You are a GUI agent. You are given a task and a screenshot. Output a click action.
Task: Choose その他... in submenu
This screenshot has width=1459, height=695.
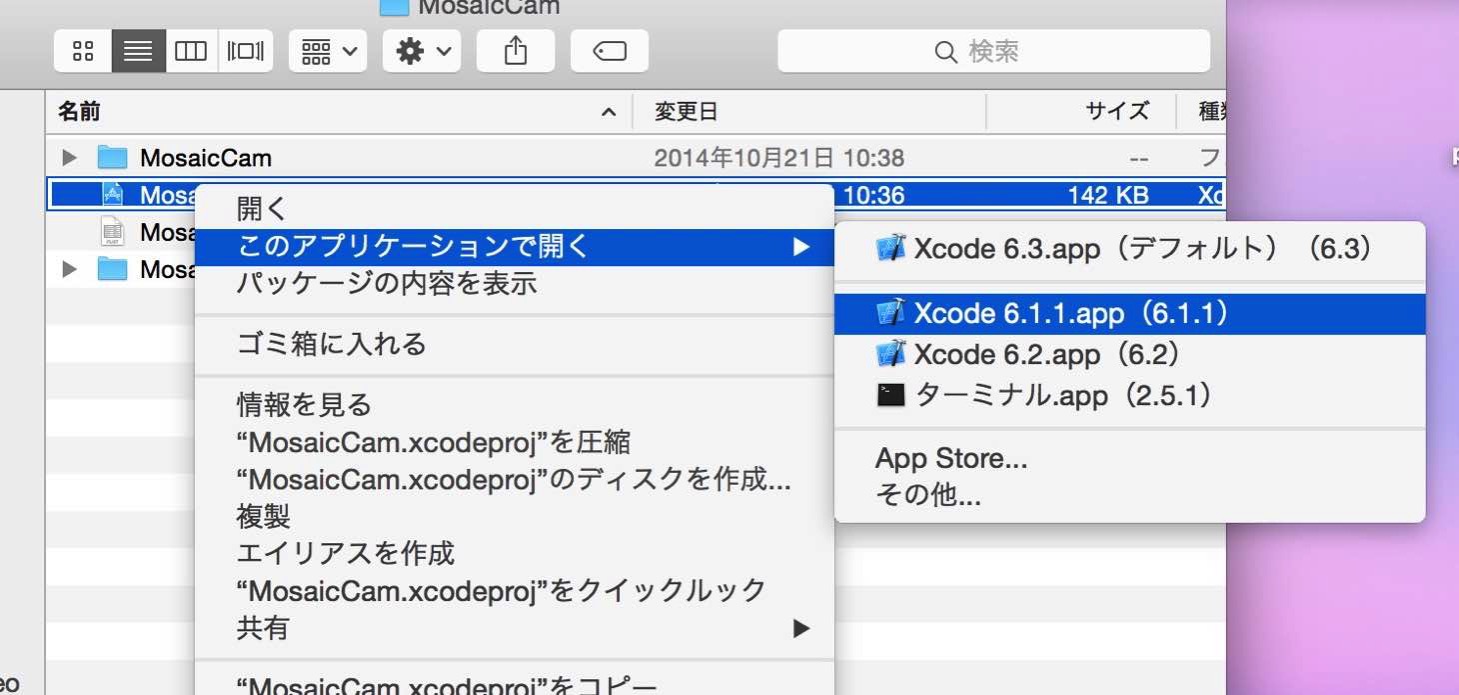pos(1130,495)
